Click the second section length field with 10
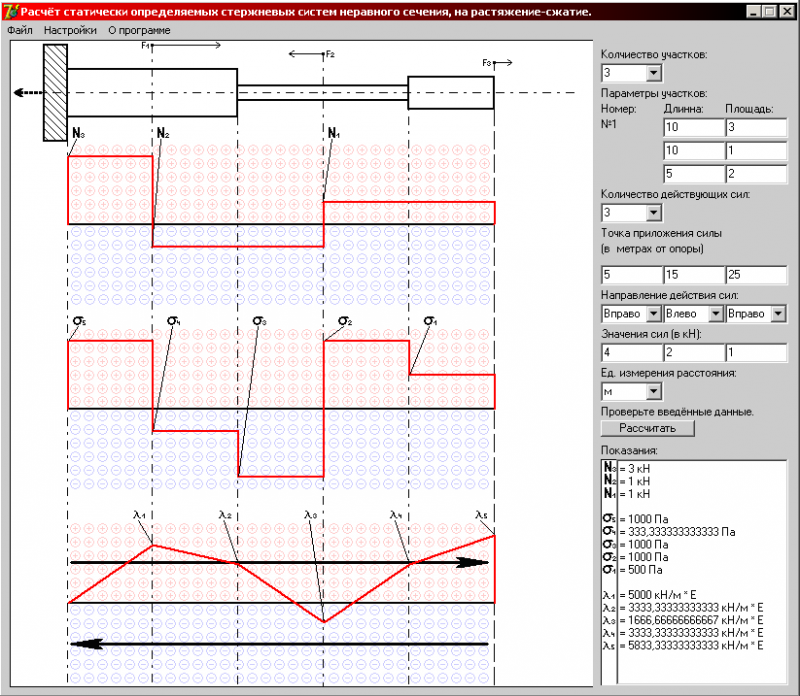Viewport: 800px width, 696px height. (694, 150)
